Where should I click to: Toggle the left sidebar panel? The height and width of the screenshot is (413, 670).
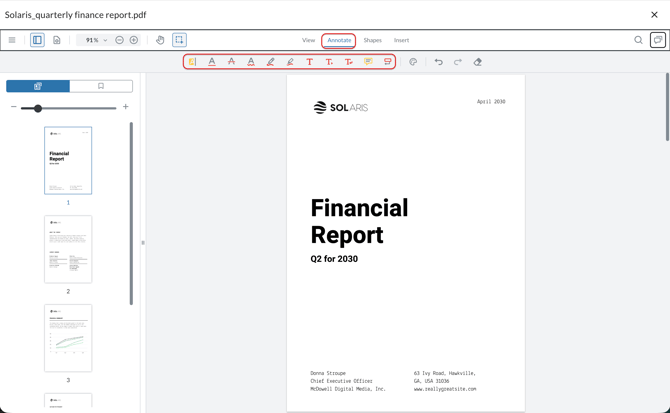[37, 40]
